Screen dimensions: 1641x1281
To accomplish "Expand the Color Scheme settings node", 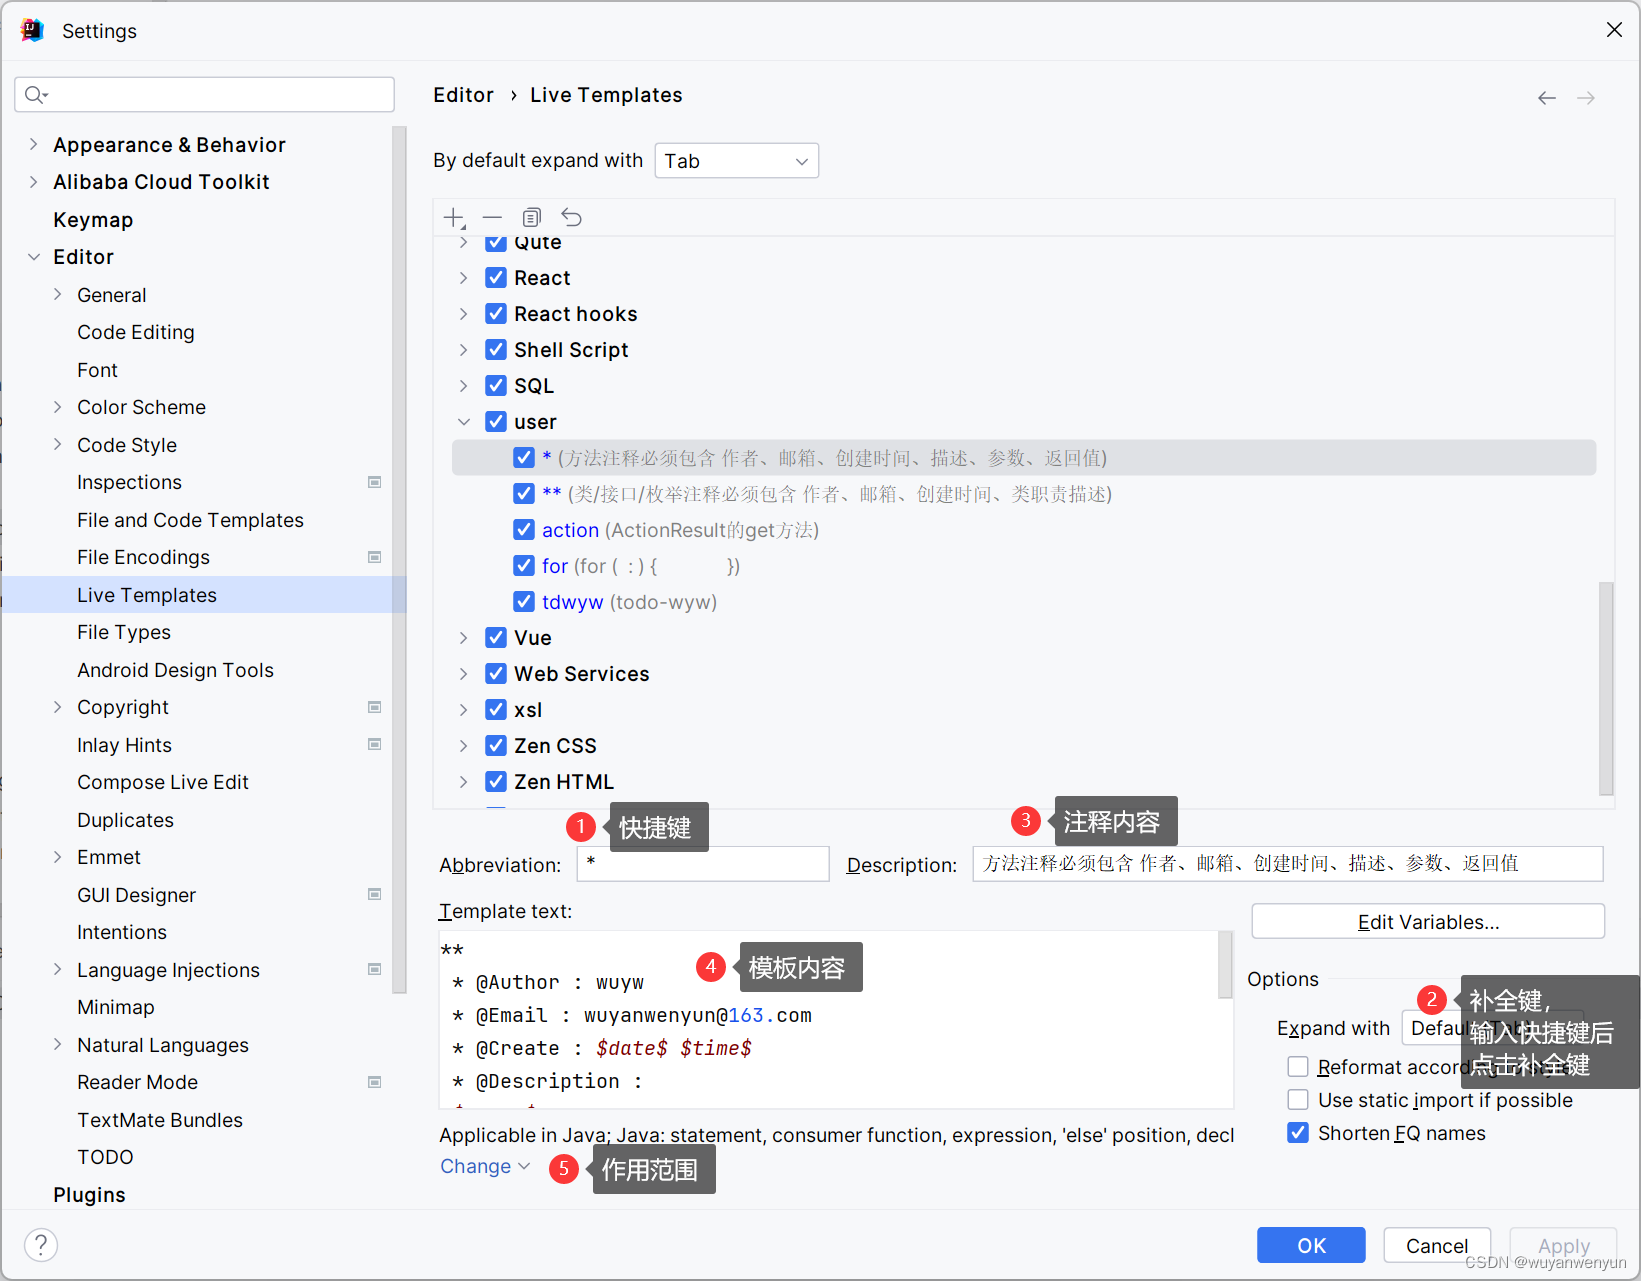I will coord(58,407).
